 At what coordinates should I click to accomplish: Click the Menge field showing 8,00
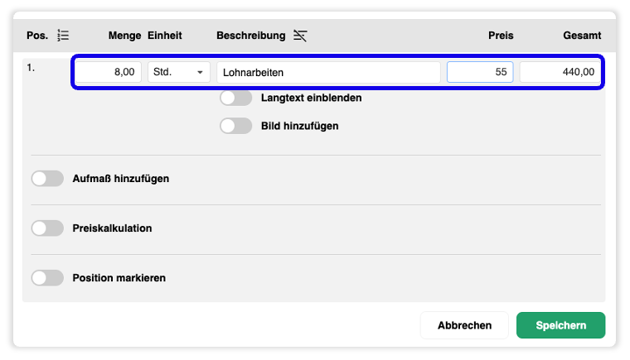tap(108, 72)
